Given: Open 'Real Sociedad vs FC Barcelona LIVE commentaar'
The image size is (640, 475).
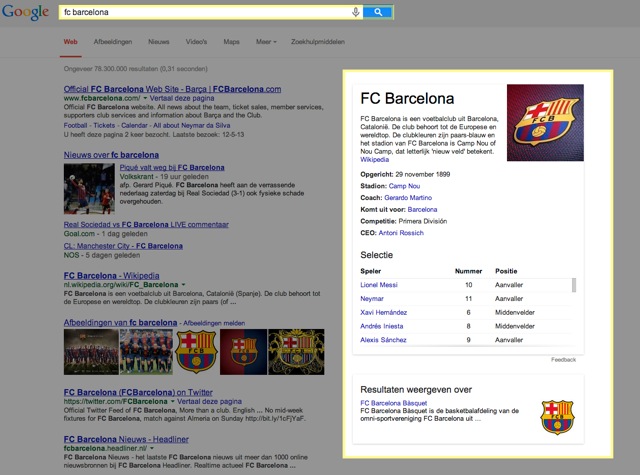Looking at the screenshot, I should pyautogui.click(x=146, y=224).
